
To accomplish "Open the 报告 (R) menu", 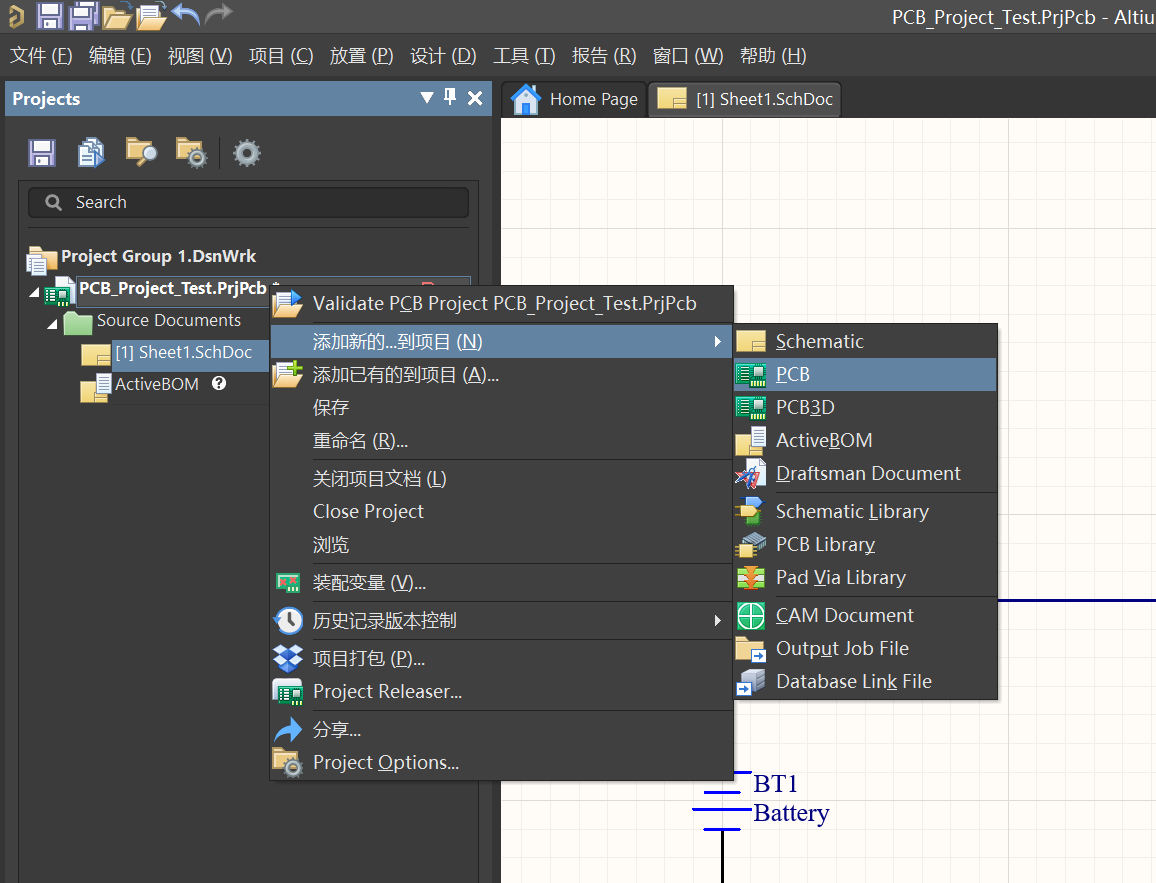I will (x=604, y=56).
